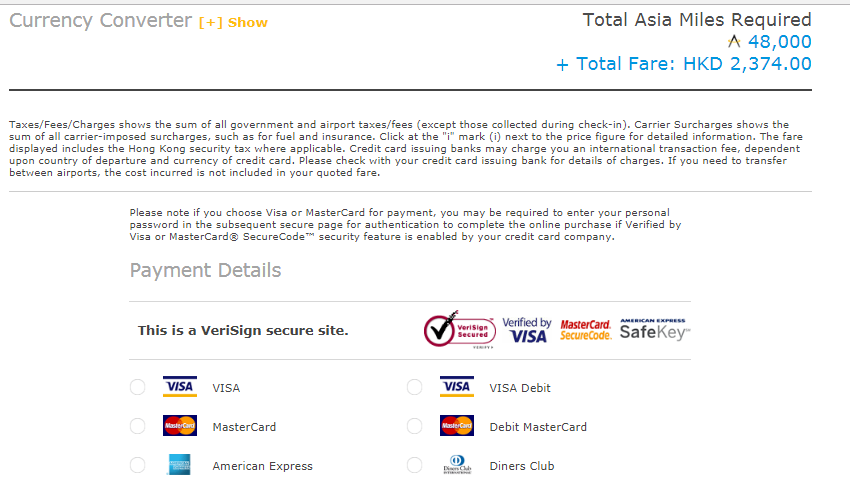
Task: Click the MasterCard card logo icon
Action: (x=180, y=426)
